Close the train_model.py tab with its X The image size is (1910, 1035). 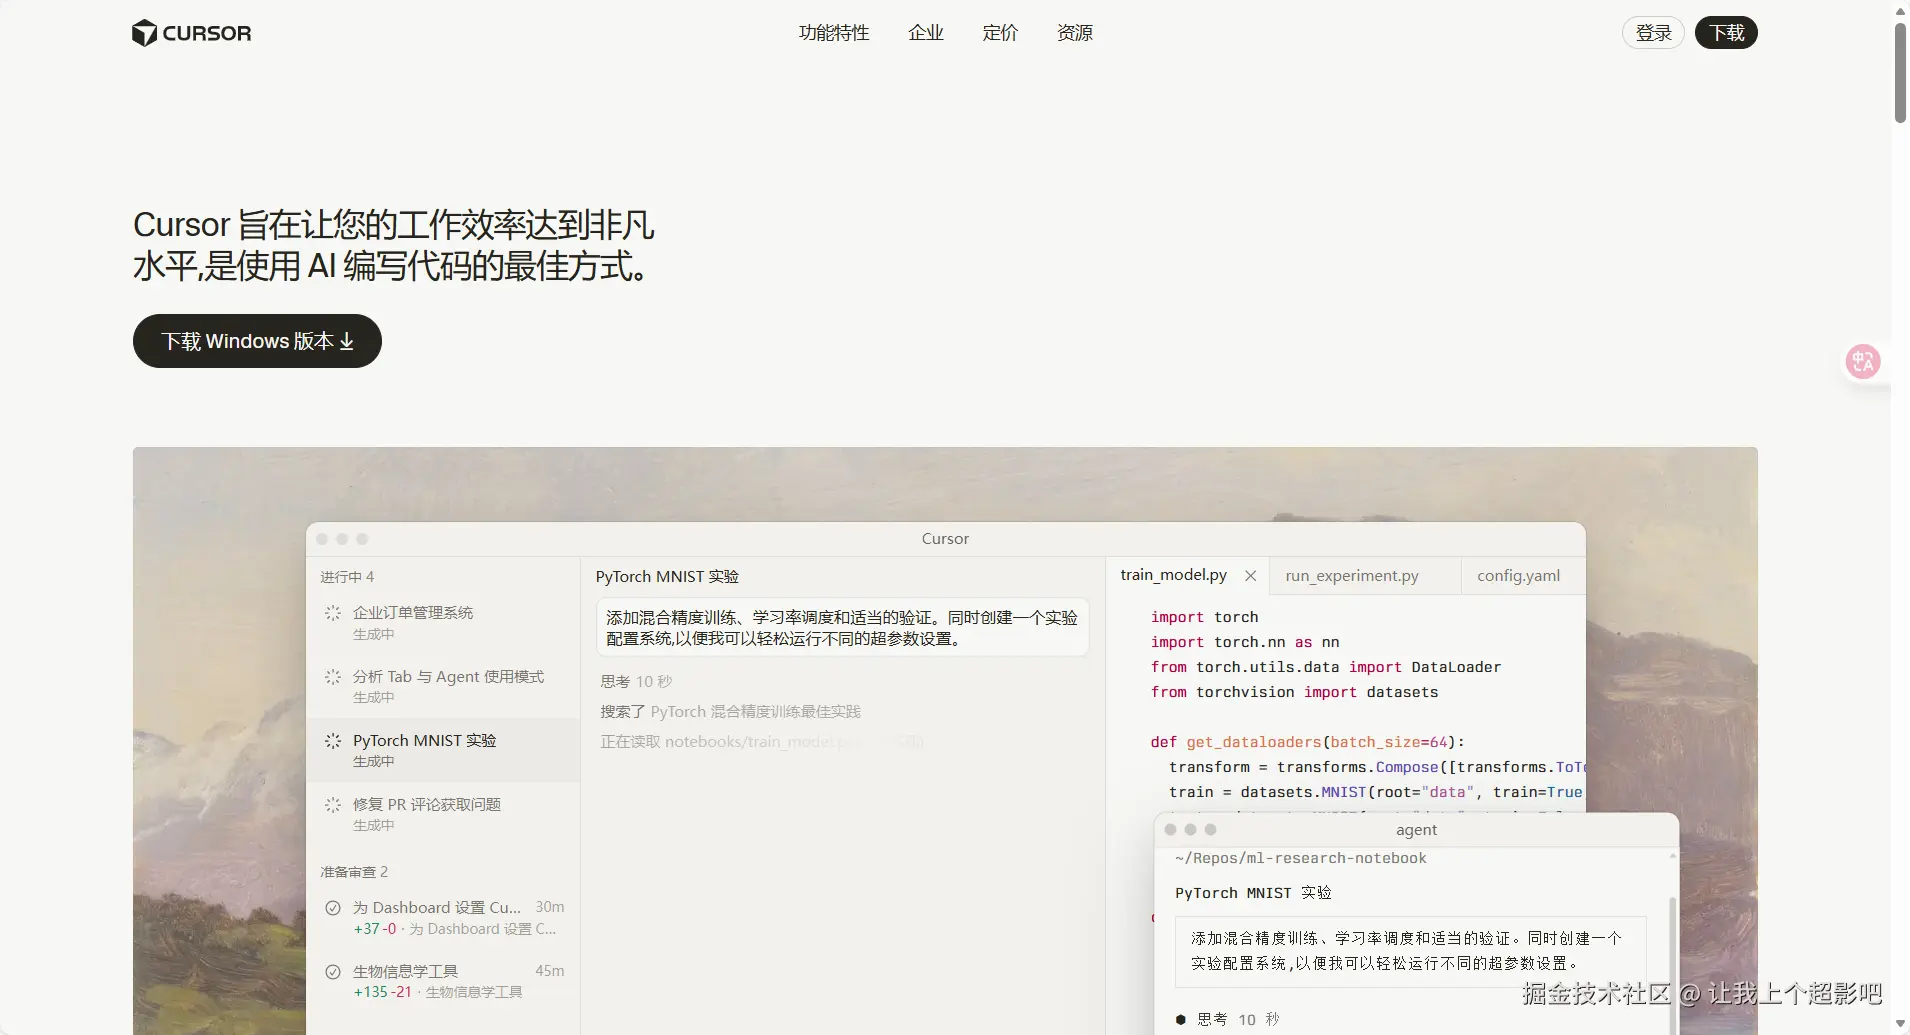[1250, 576]
